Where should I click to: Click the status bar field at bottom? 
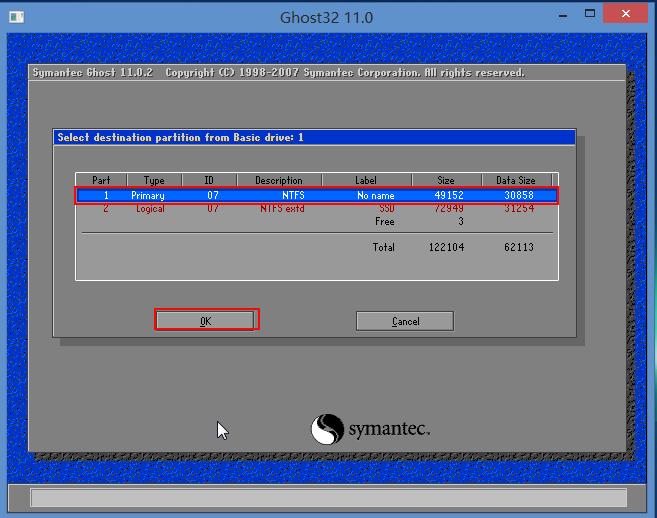tap(328, 497)
